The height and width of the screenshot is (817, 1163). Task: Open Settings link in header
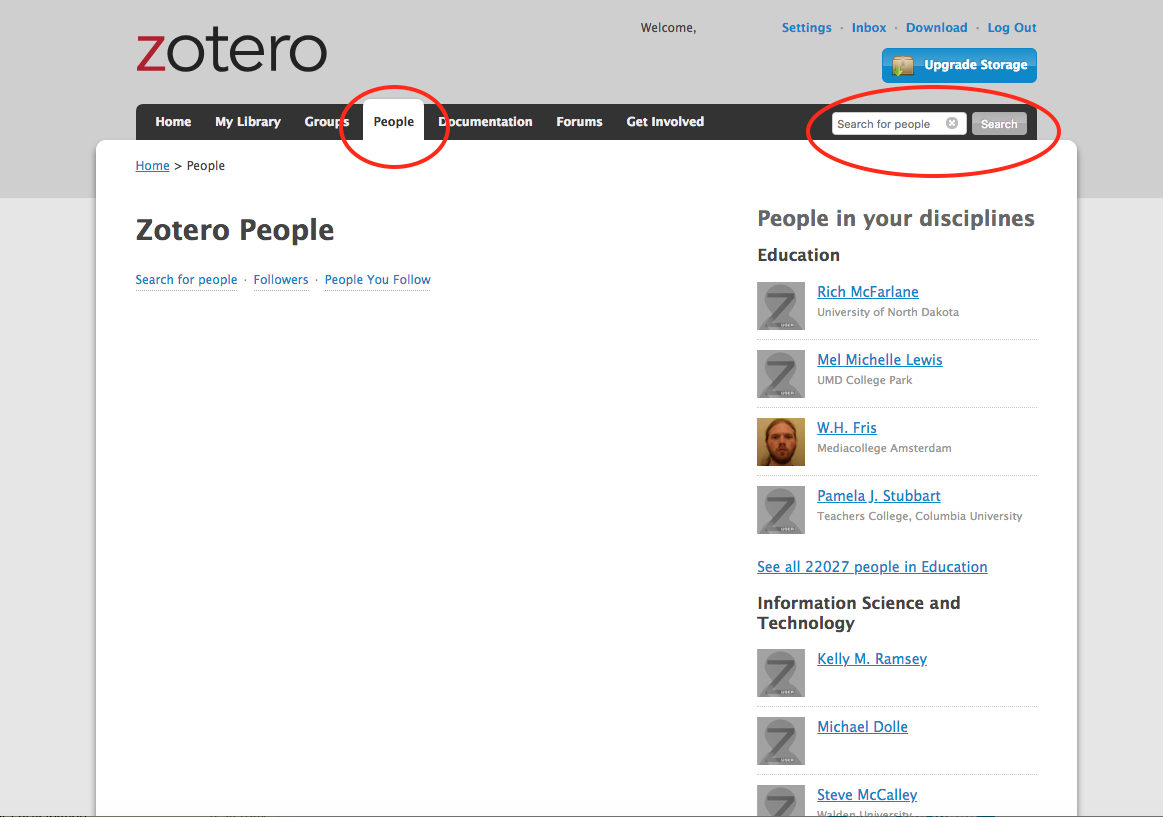tap(806, 28)
